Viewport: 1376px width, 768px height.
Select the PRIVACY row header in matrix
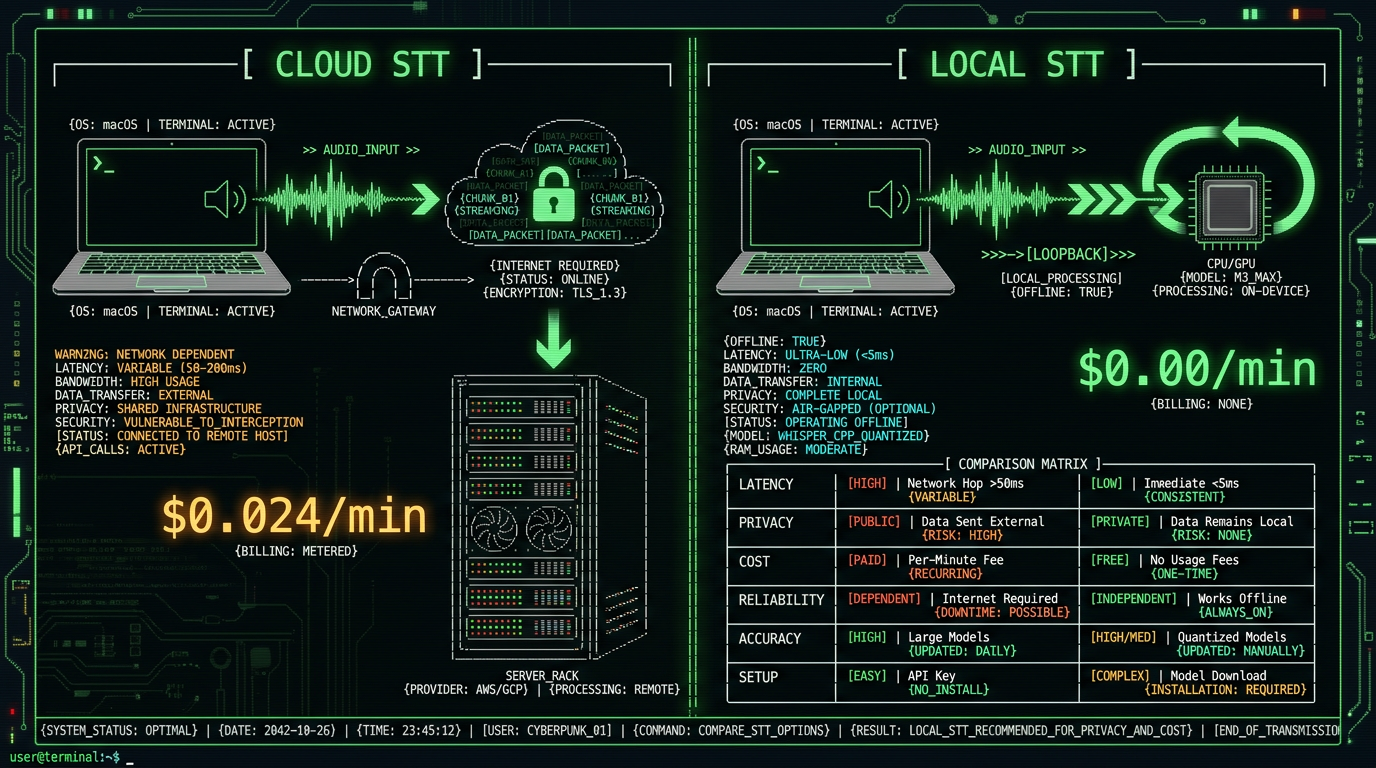[766, 522]
